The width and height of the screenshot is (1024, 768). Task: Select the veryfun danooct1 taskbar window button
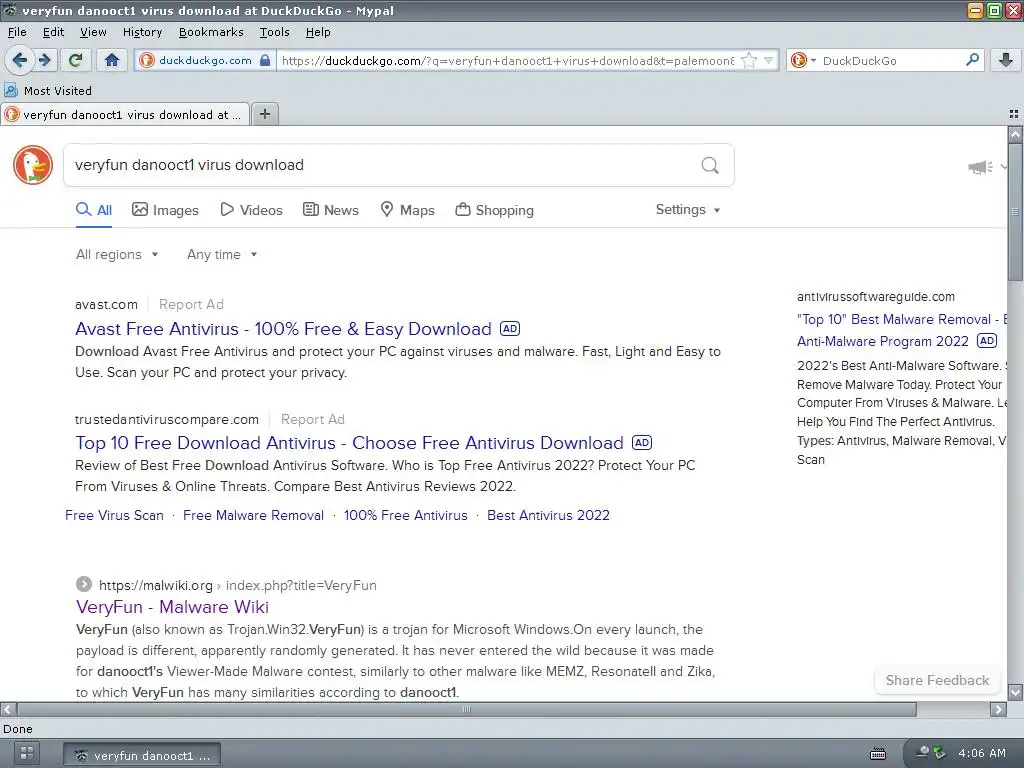click(x=142, y=756)
